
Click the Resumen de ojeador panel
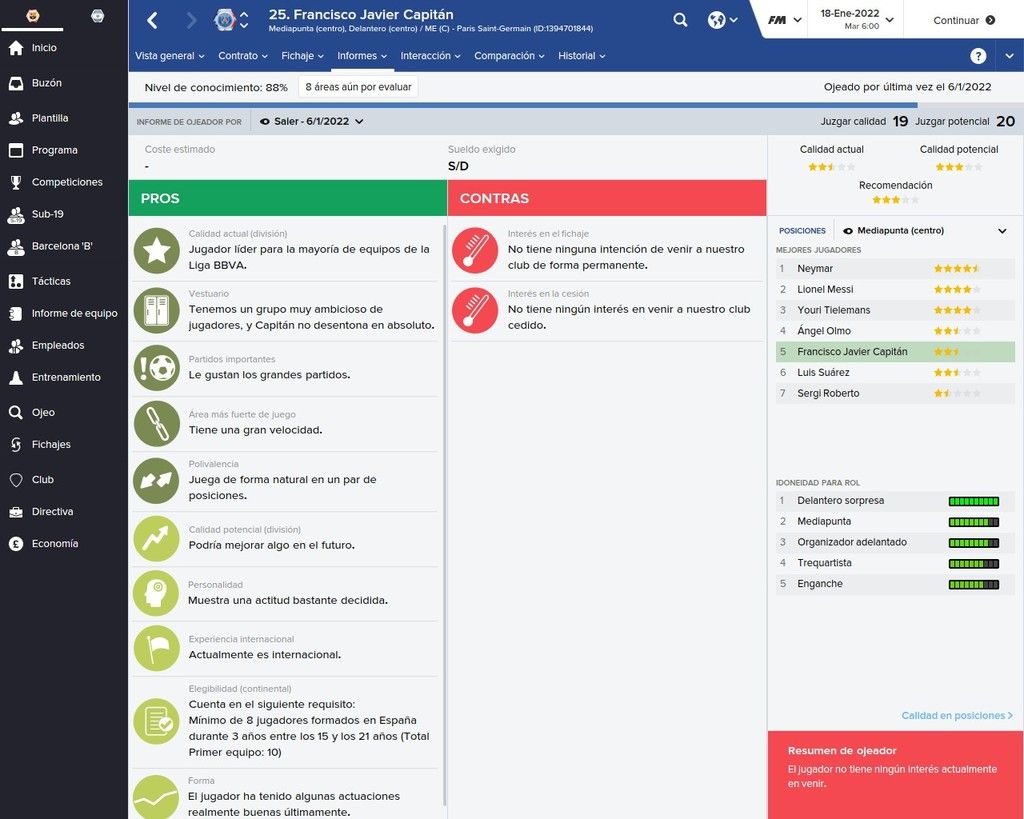(895, 775)
